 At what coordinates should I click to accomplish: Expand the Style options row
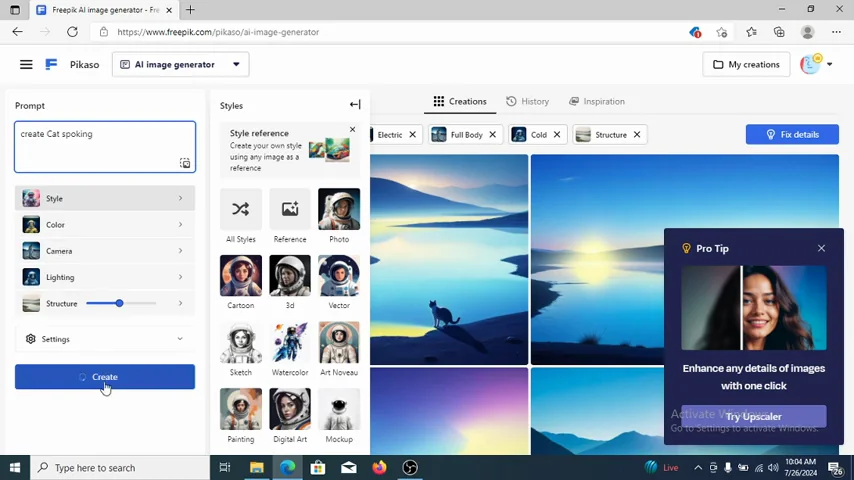105,198
